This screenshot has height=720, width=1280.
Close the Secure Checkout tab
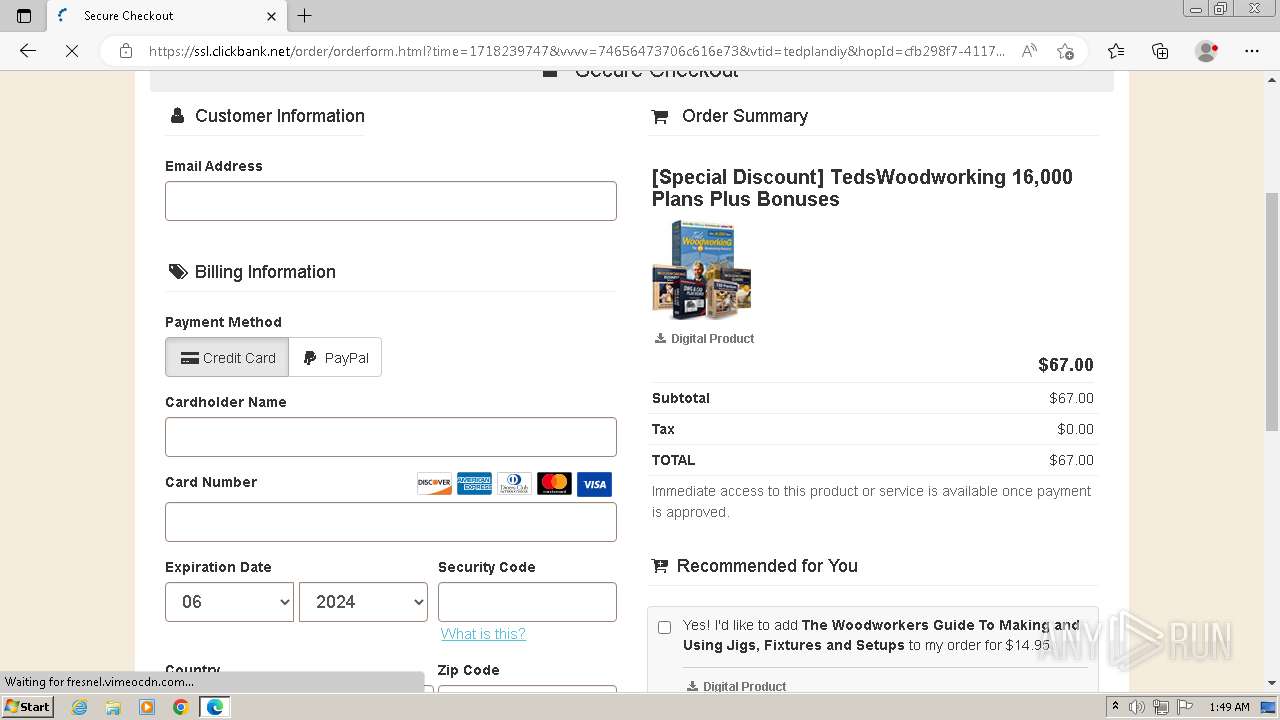click(271, 16)
